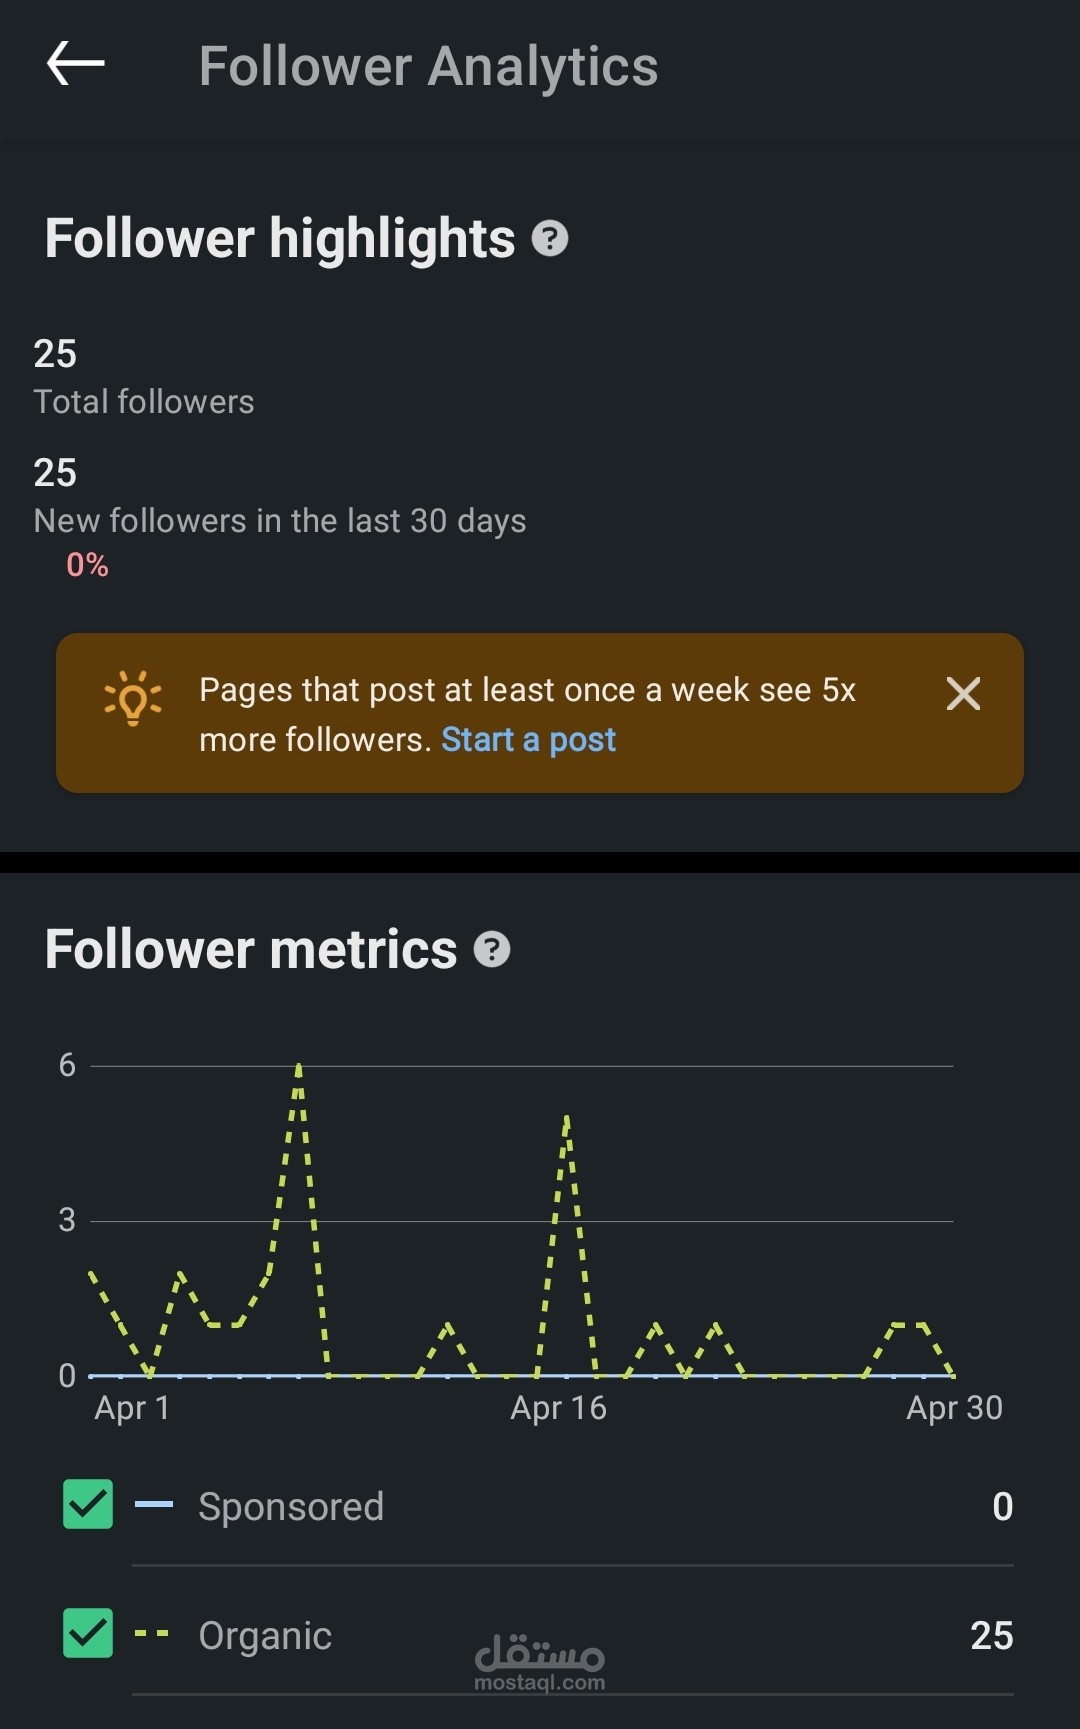
Task: Dismiss the posting tip banner
Action: [x=963, y=694]
